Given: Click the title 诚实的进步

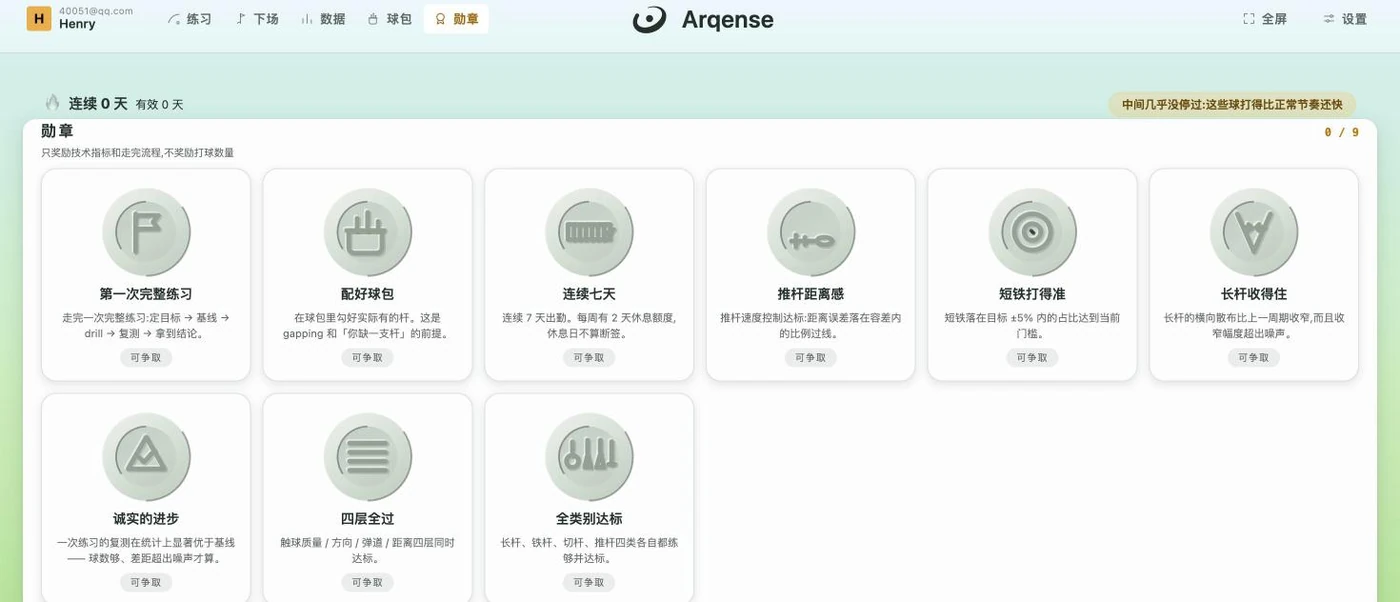Looking at the screenshot, I should coord(146,519).
